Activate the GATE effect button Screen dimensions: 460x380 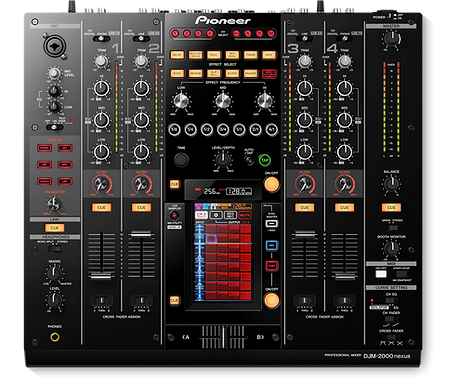pyautogui.click(x=269, y=55)
